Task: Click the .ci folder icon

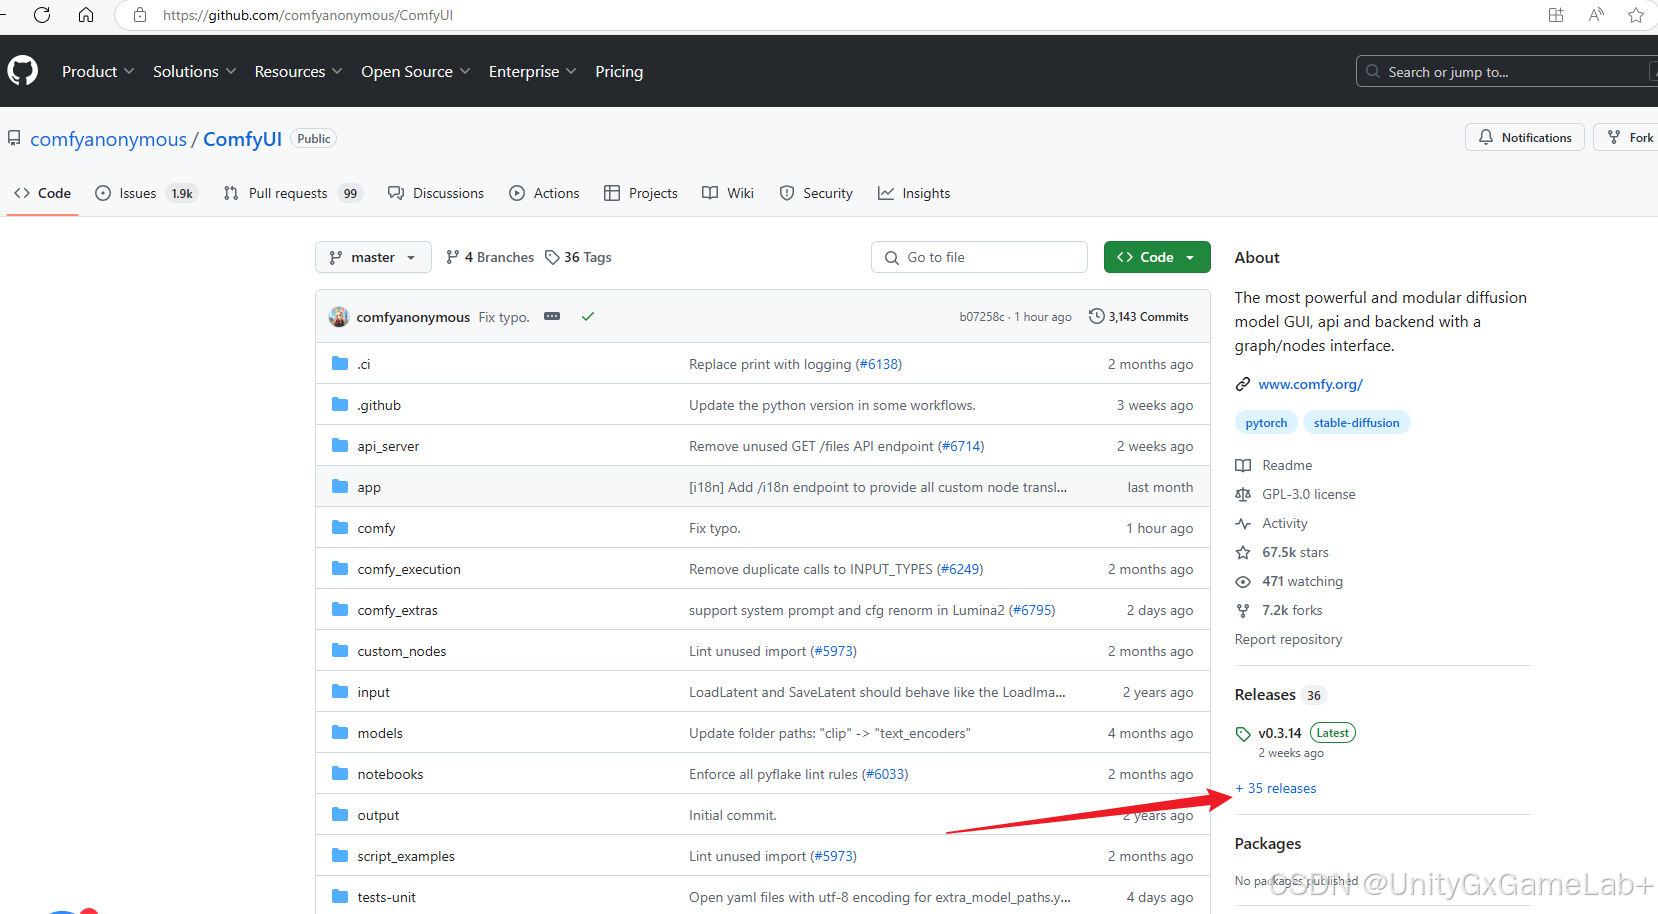Action: click(x=340, y=363)
